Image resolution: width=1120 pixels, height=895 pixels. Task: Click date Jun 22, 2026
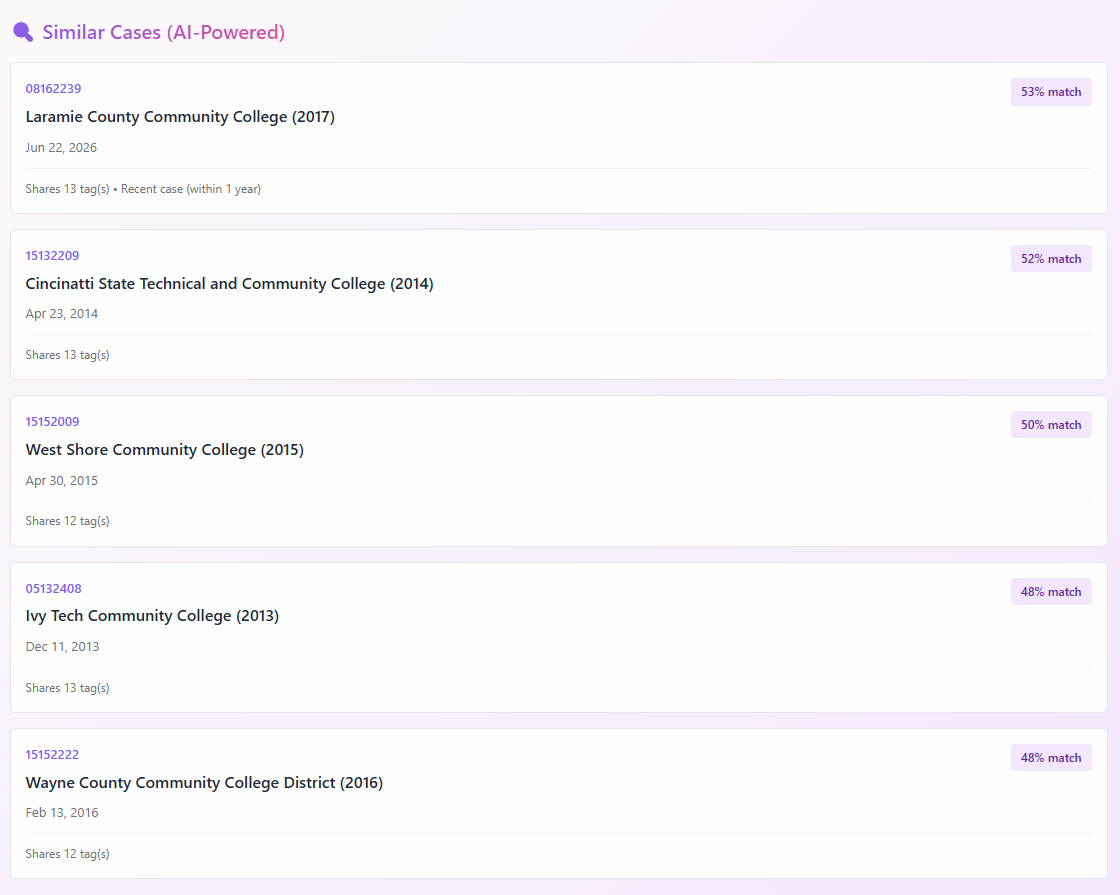tap(61, 148)
